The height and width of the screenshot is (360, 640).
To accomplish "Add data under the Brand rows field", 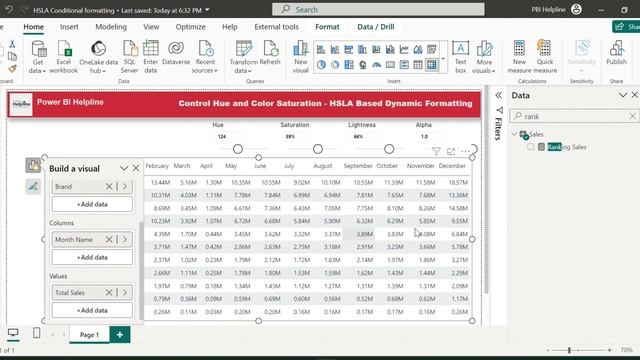I will [92, 204].
